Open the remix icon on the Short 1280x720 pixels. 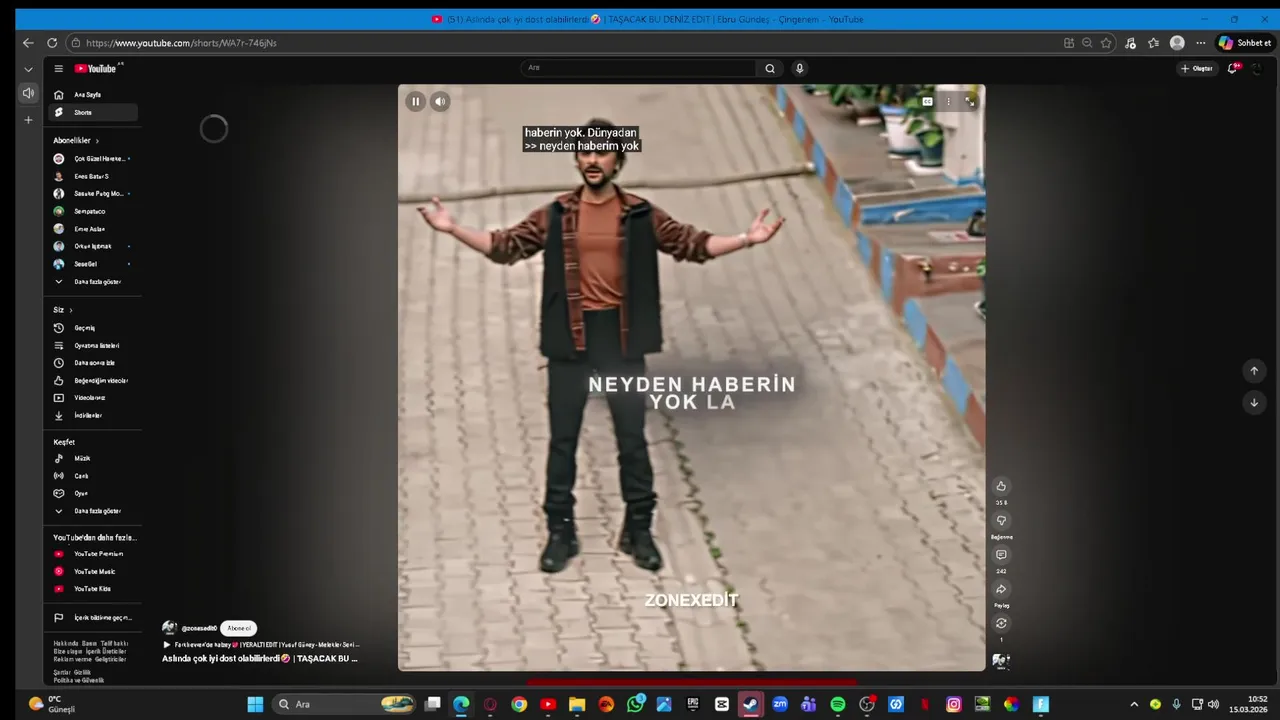(x=1001, y=623)
